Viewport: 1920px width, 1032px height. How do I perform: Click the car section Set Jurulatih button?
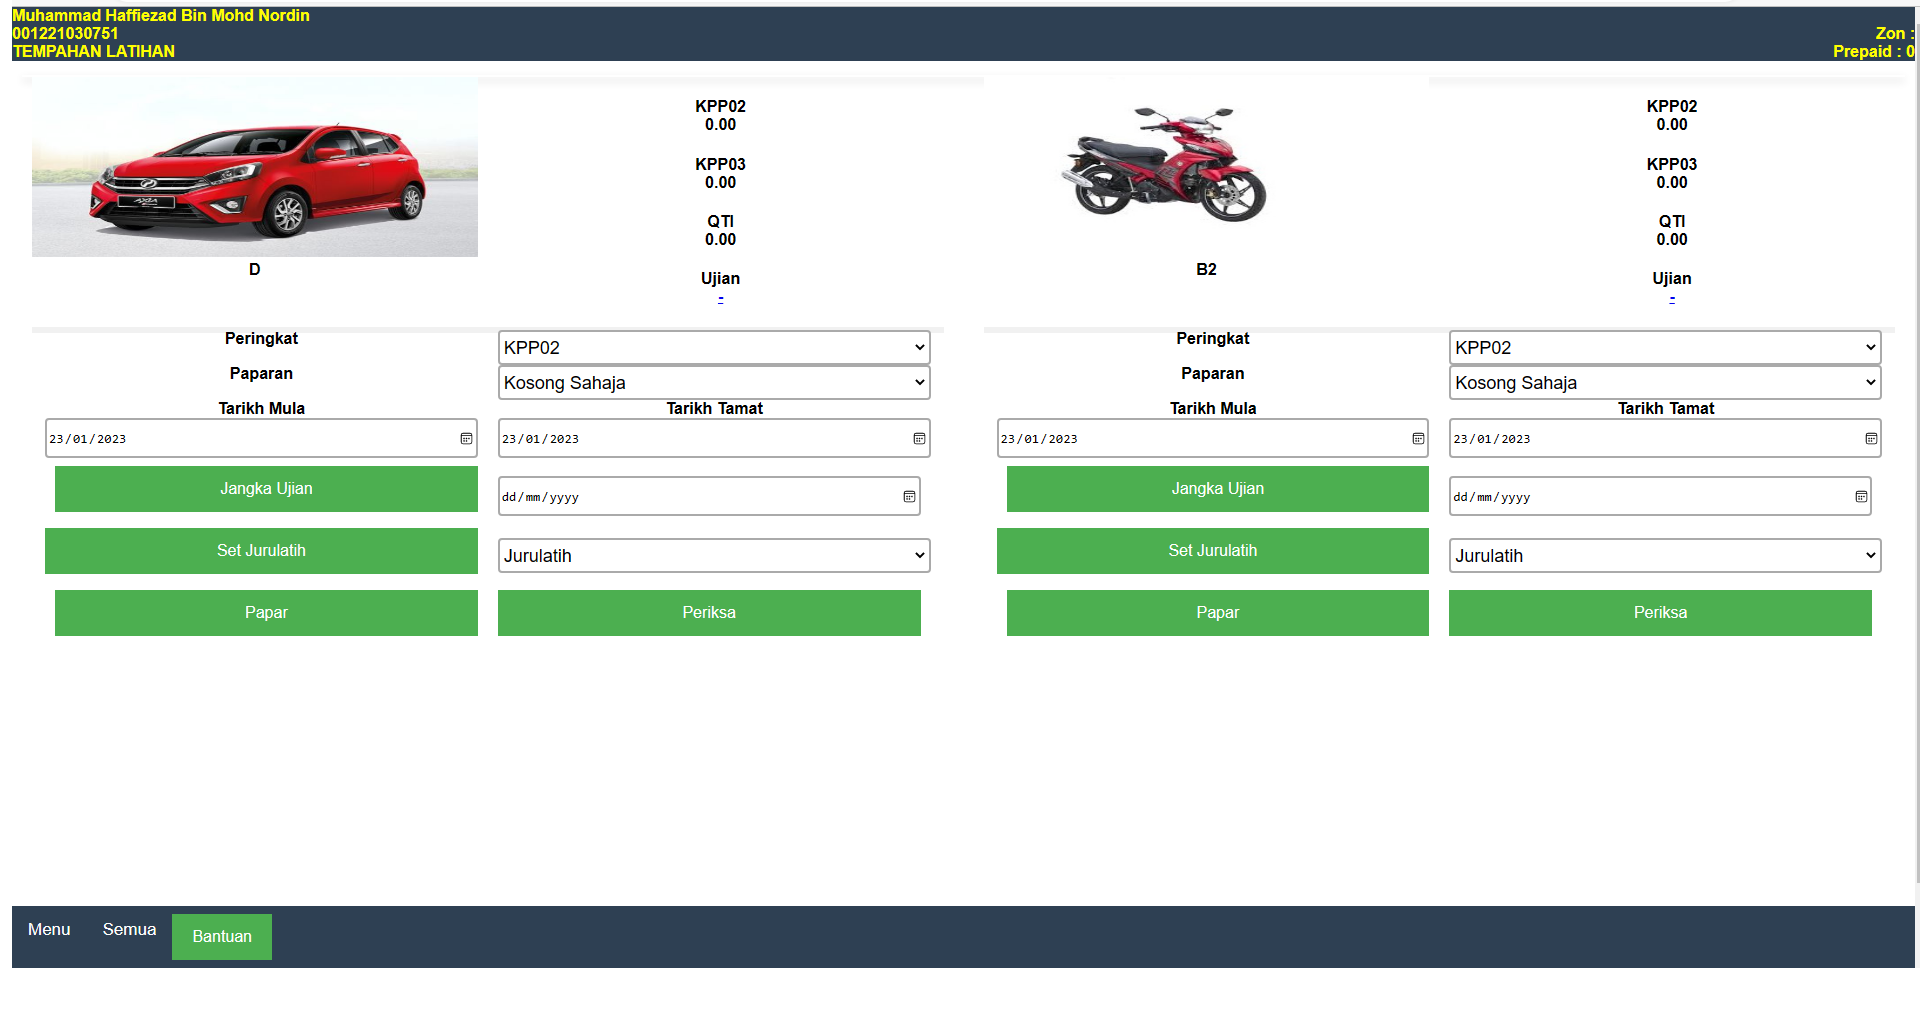(x=261, y=551)
